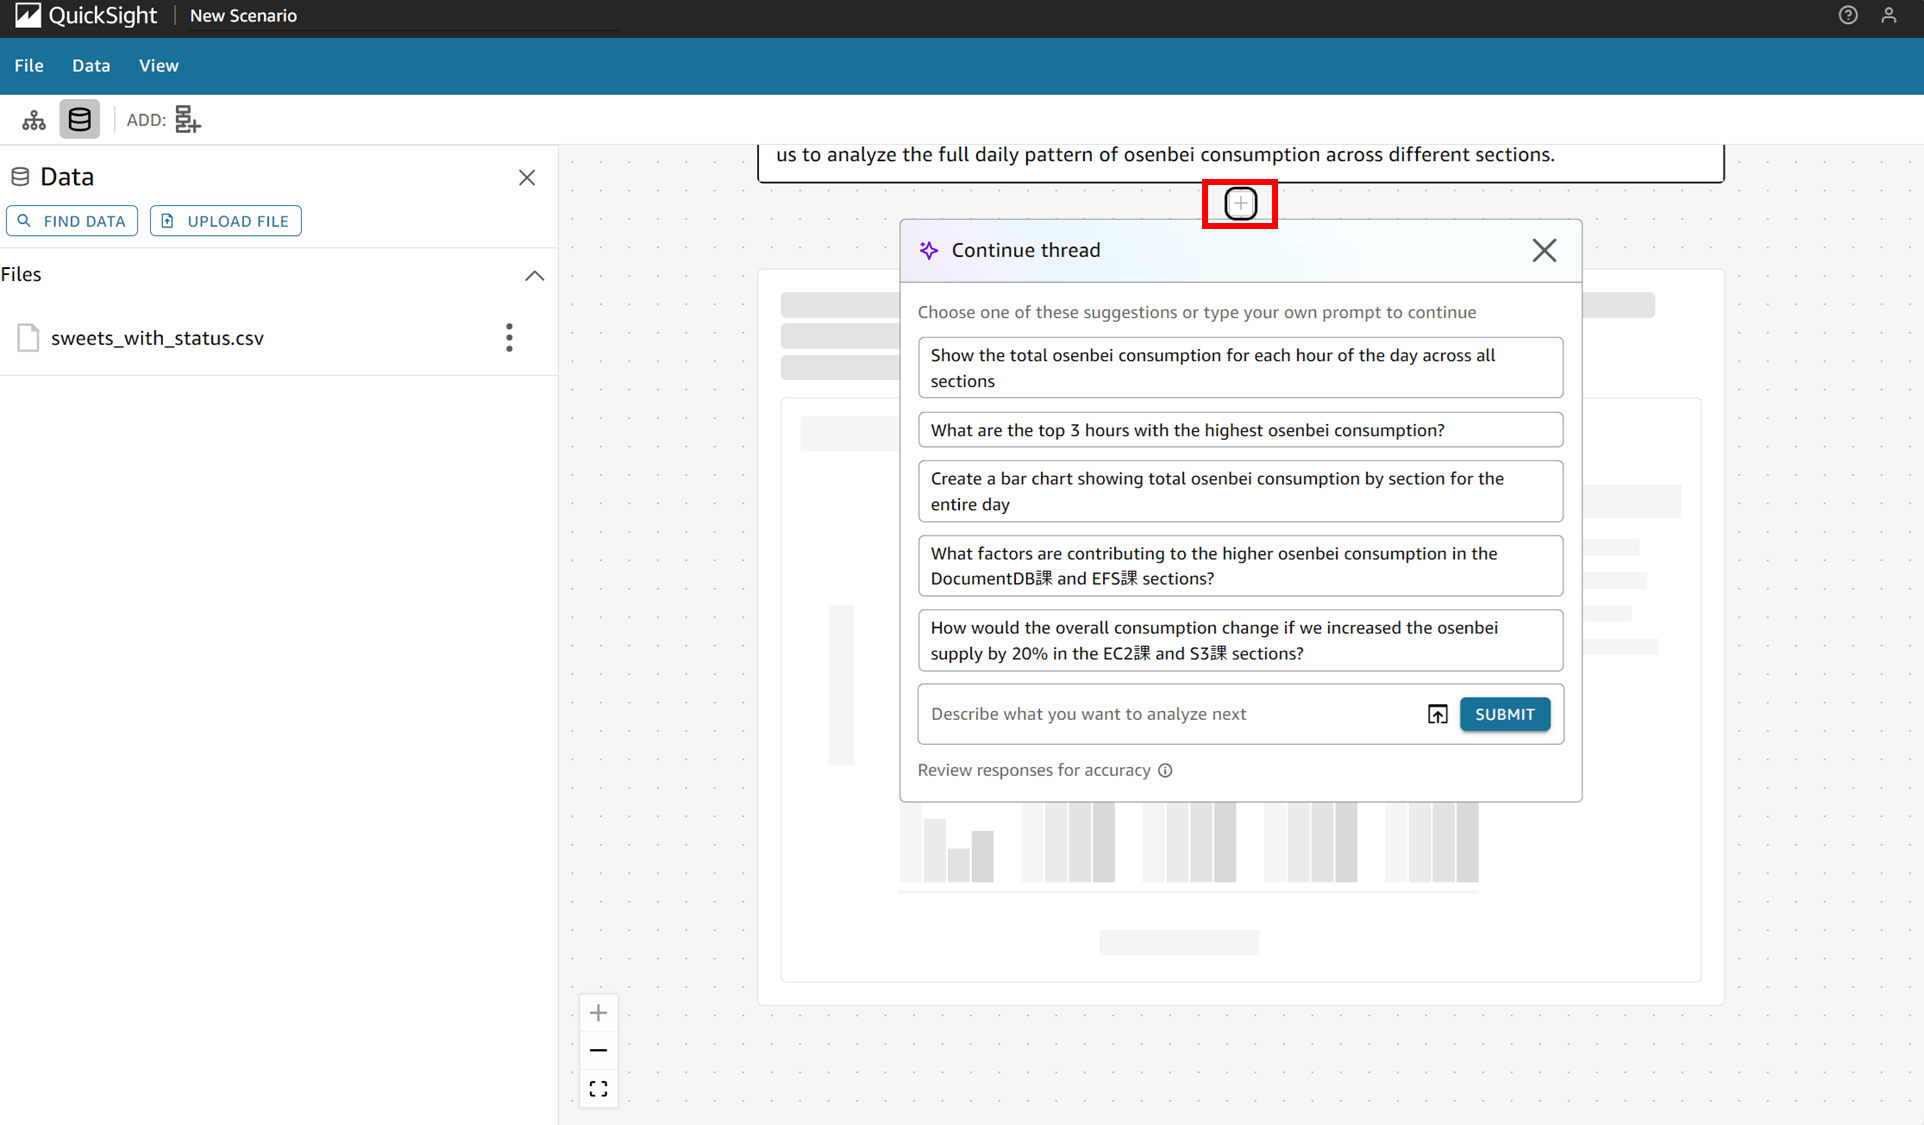Image resolution: width=1924 pixels, height=1125 pixels.
Task: Click the New Scenario title
Action: (x=243, y=16)
